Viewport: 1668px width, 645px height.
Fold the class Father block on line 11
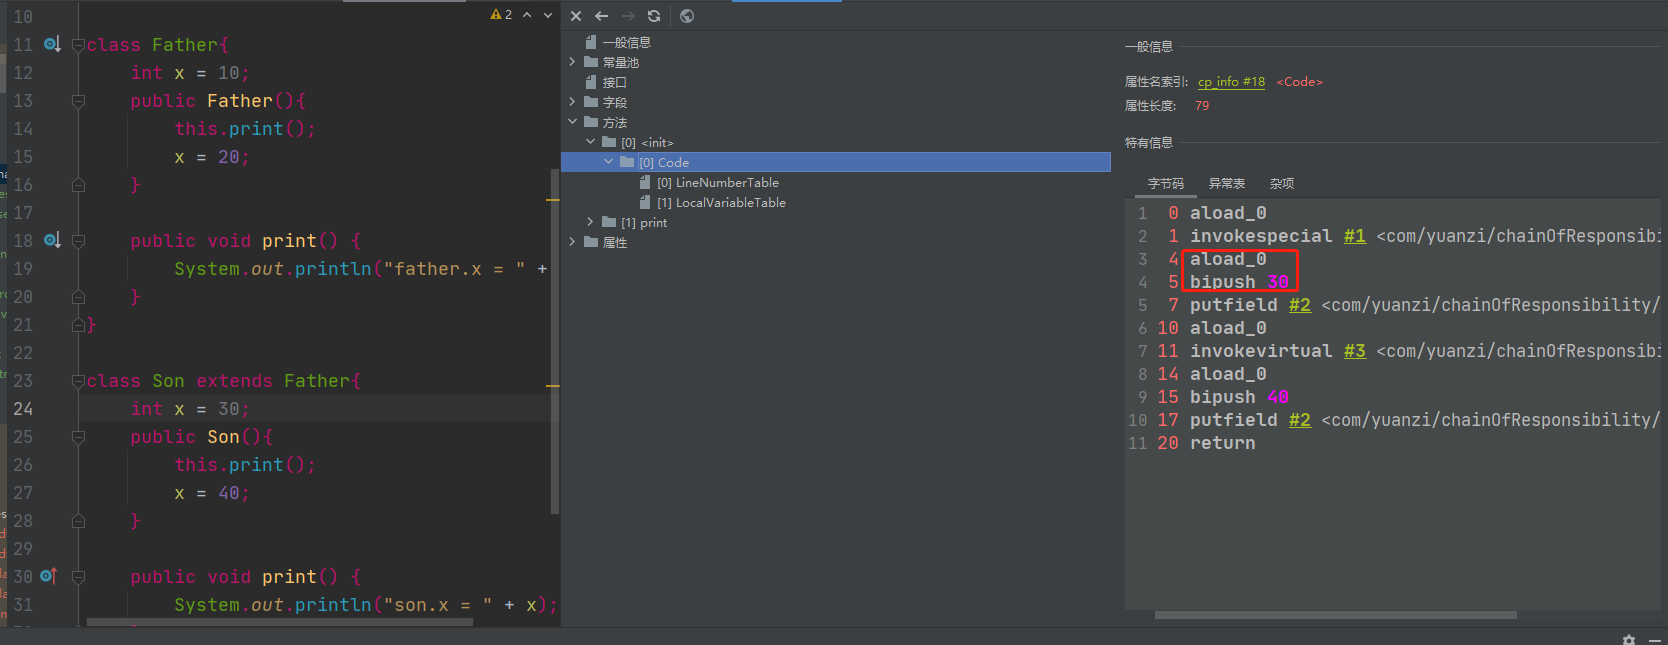pyautogui.click(x=78, y=45)
